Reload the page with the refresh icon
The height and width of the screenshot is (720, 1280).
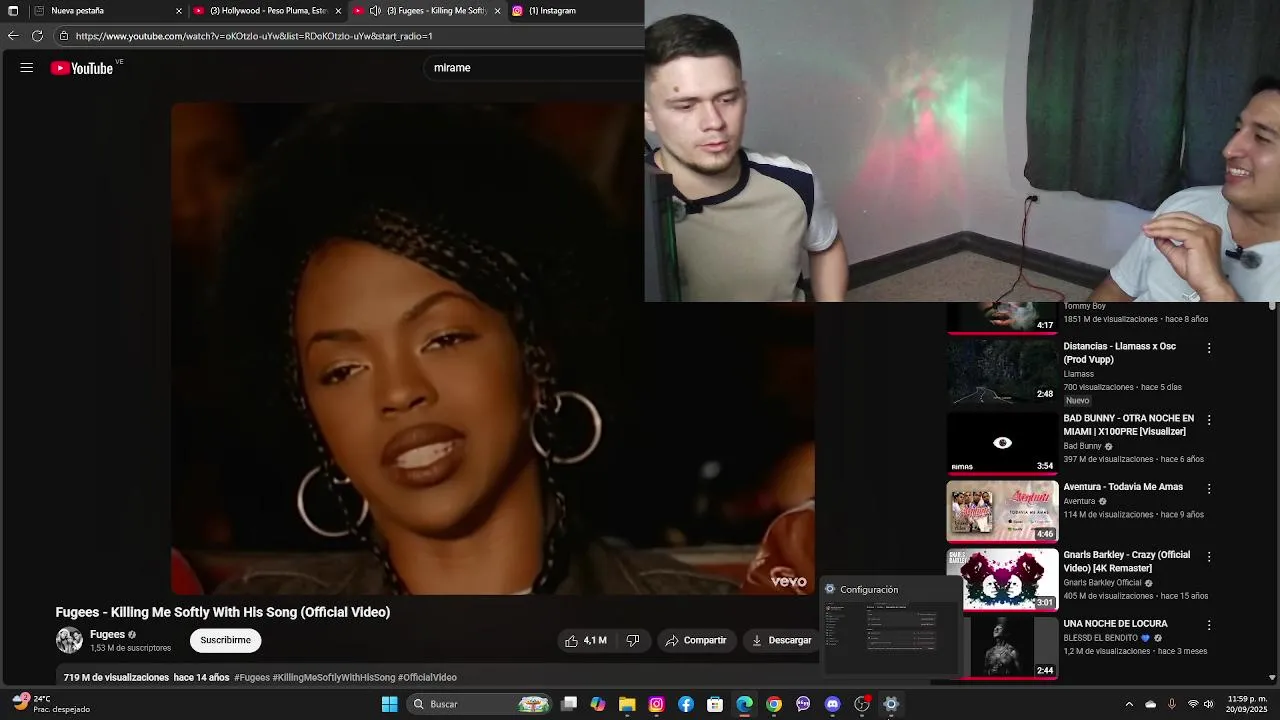click(37, 36)
